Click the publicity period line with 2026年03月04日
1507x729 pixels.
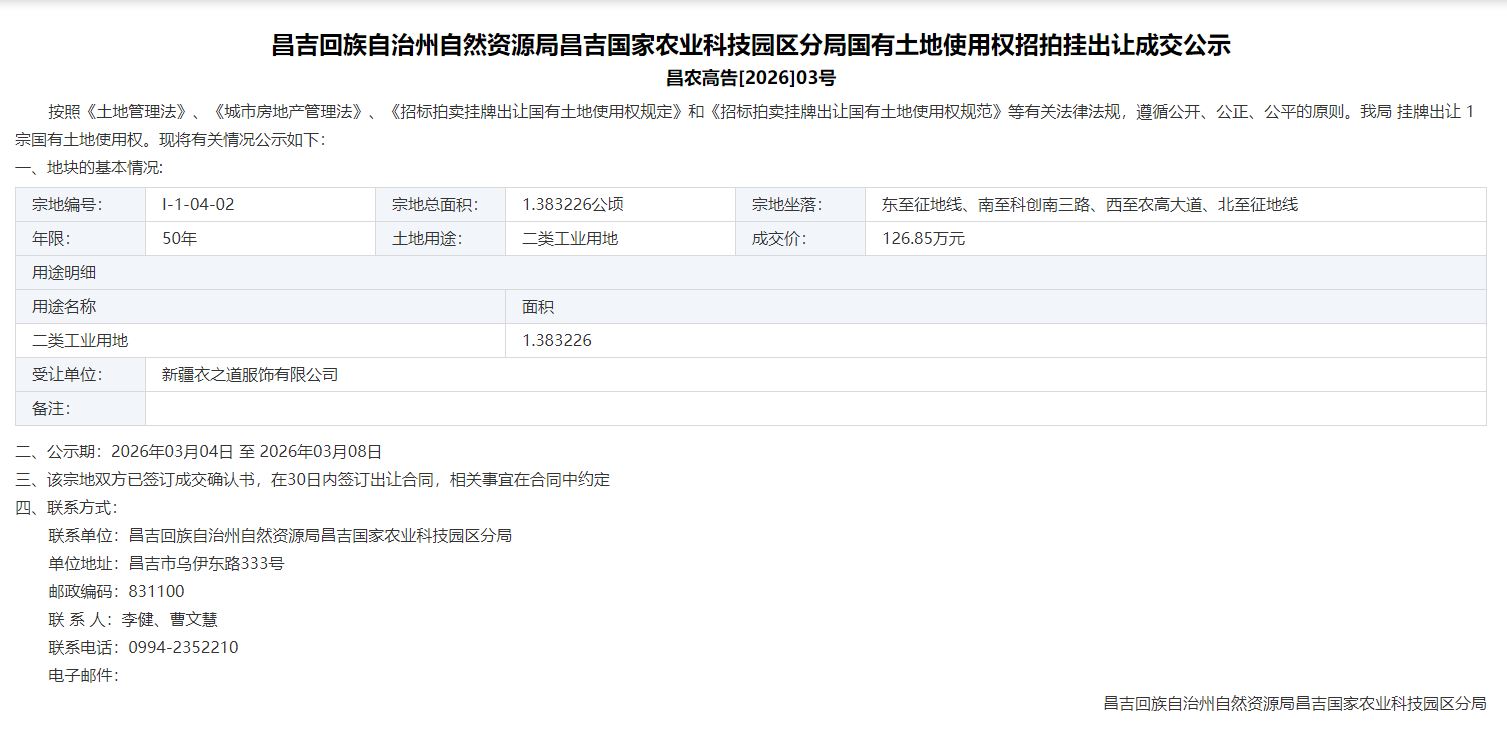(199, 452)
